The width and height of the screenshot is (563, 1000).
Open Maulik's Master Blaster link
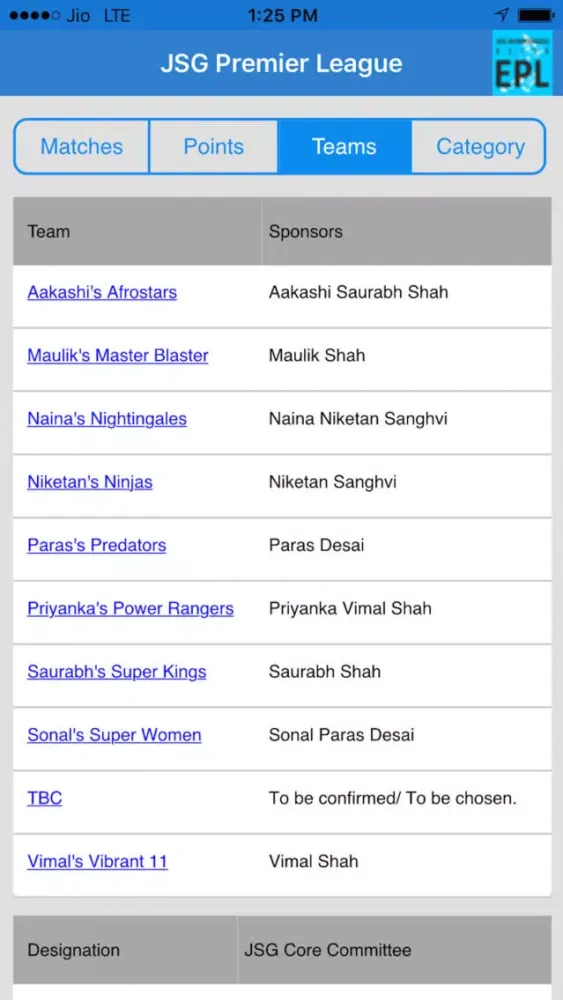click(x=118, y=355)
